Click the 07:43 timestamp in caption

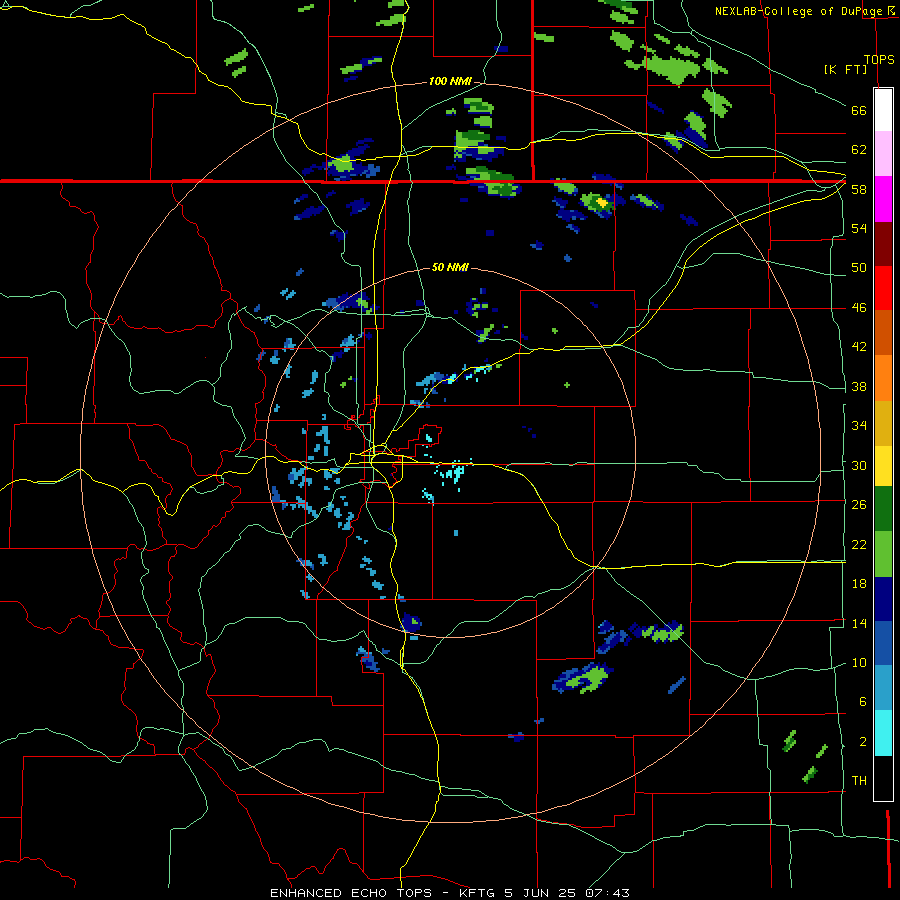(607, 893)
